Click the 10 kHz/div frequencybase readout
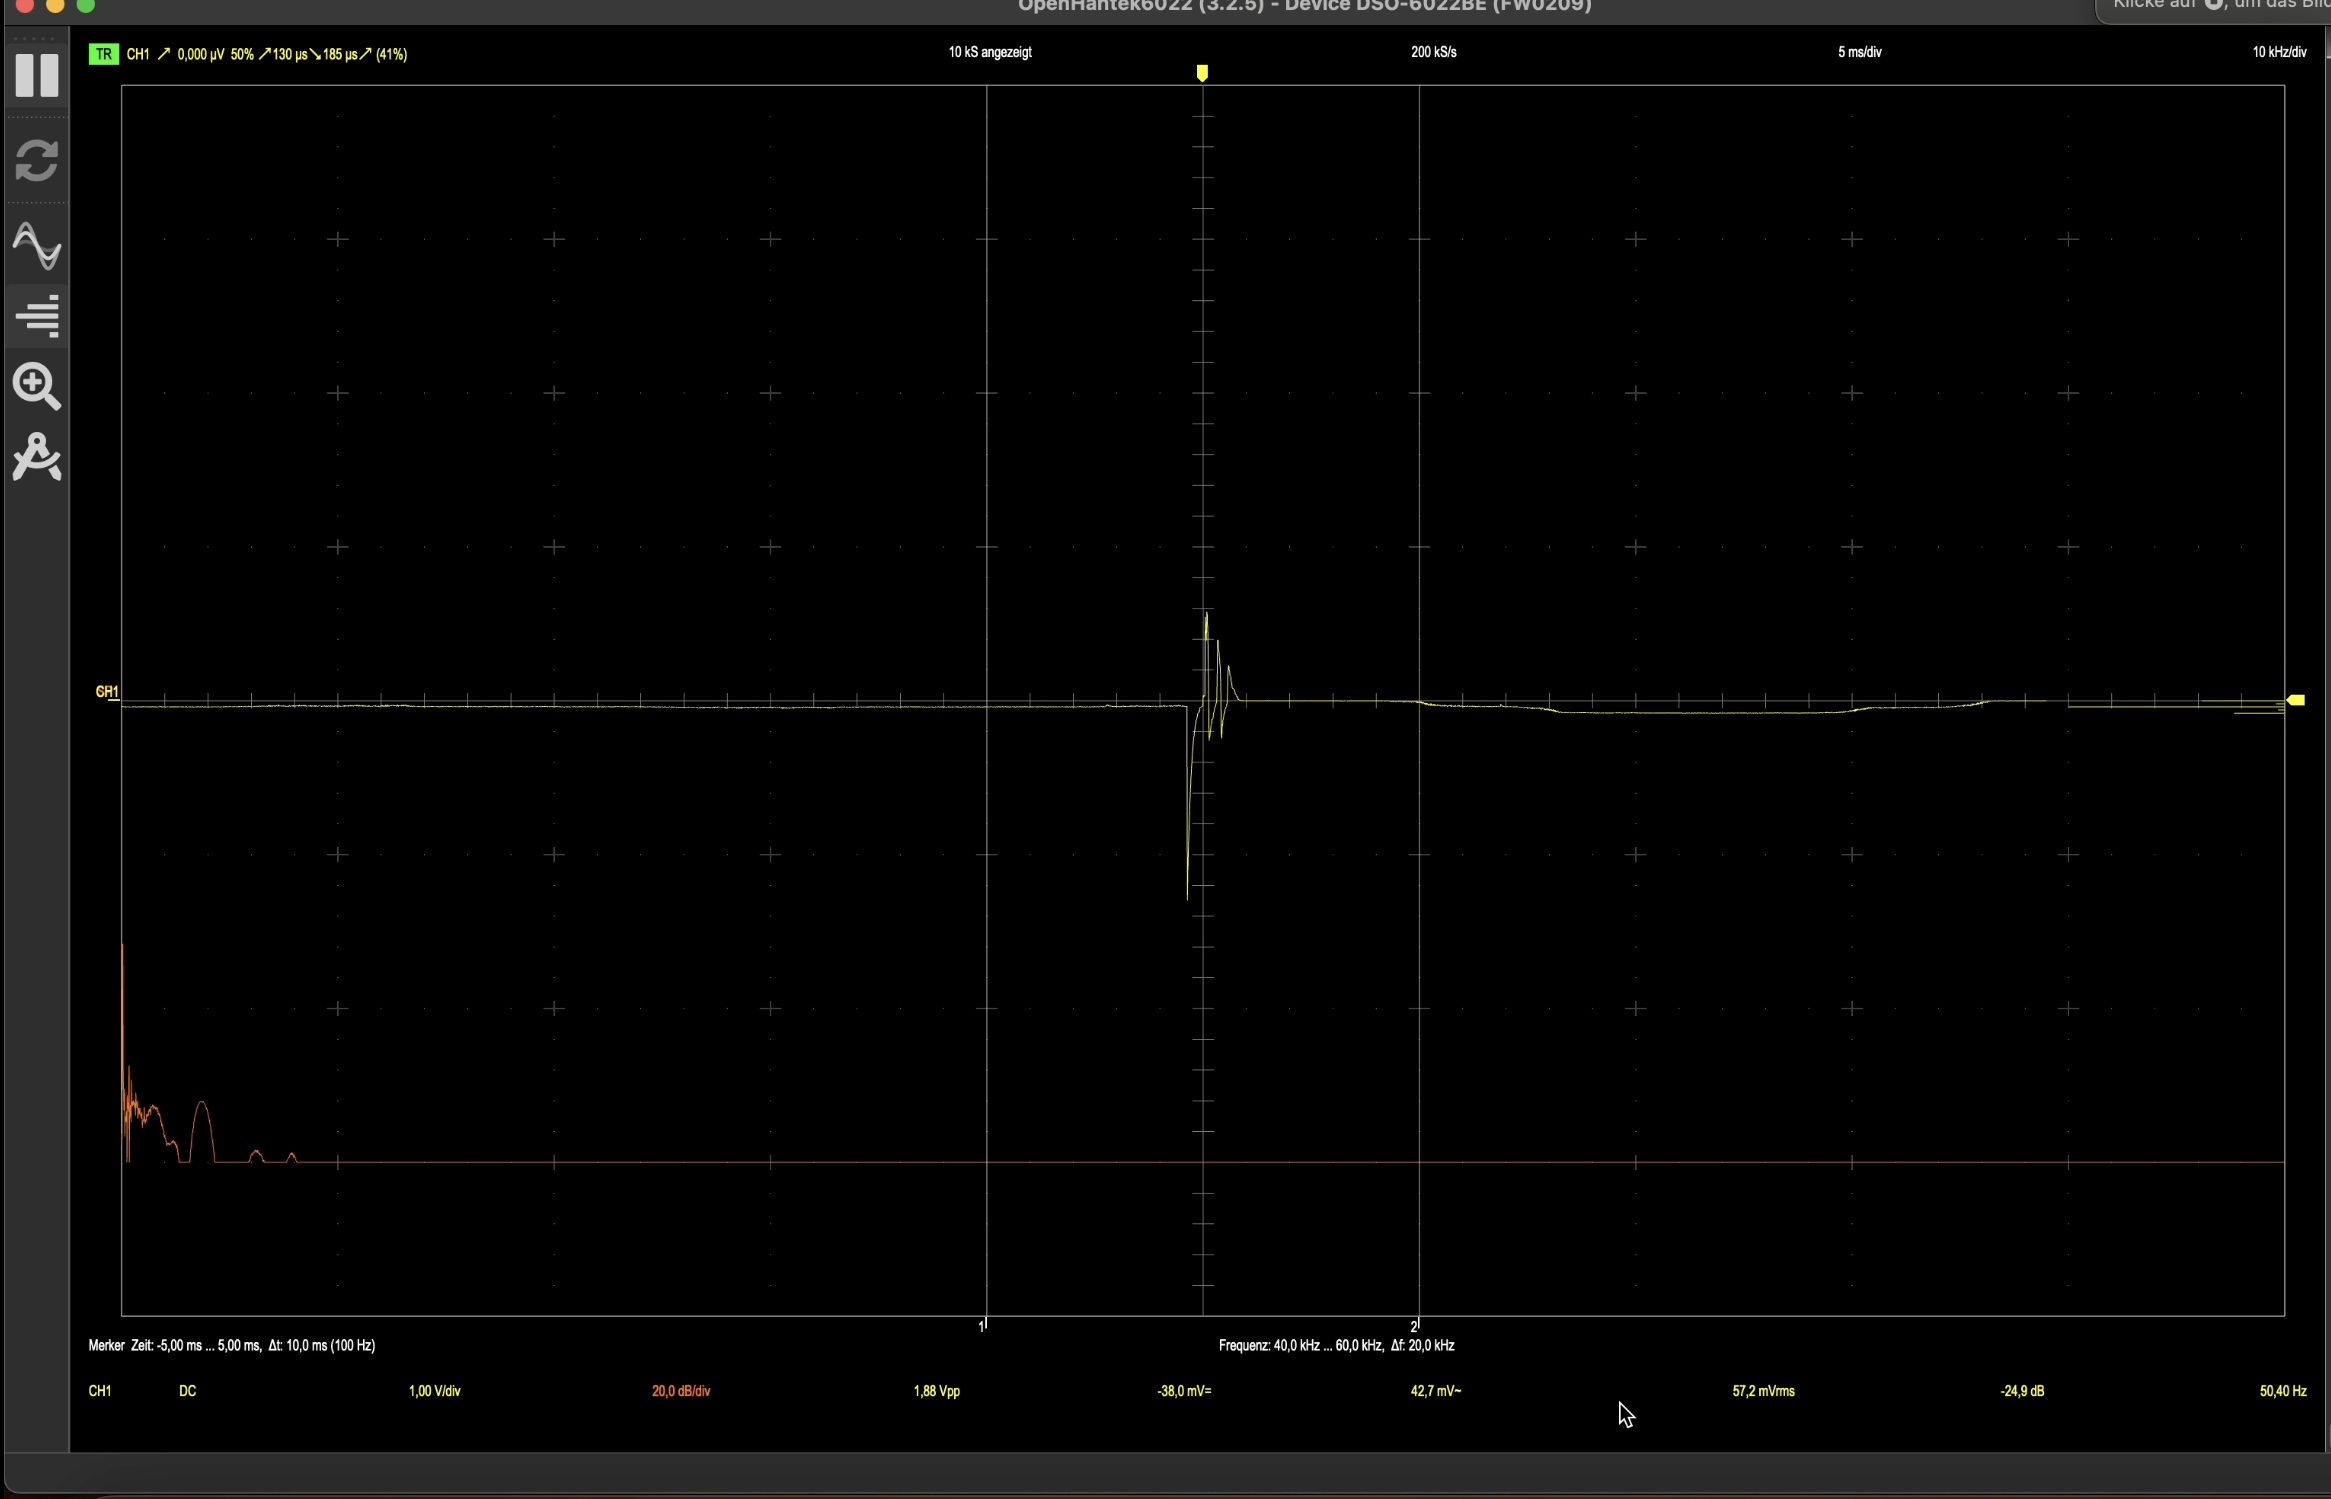Viewport: 2331px width, 1499px height. [2278, 52]
